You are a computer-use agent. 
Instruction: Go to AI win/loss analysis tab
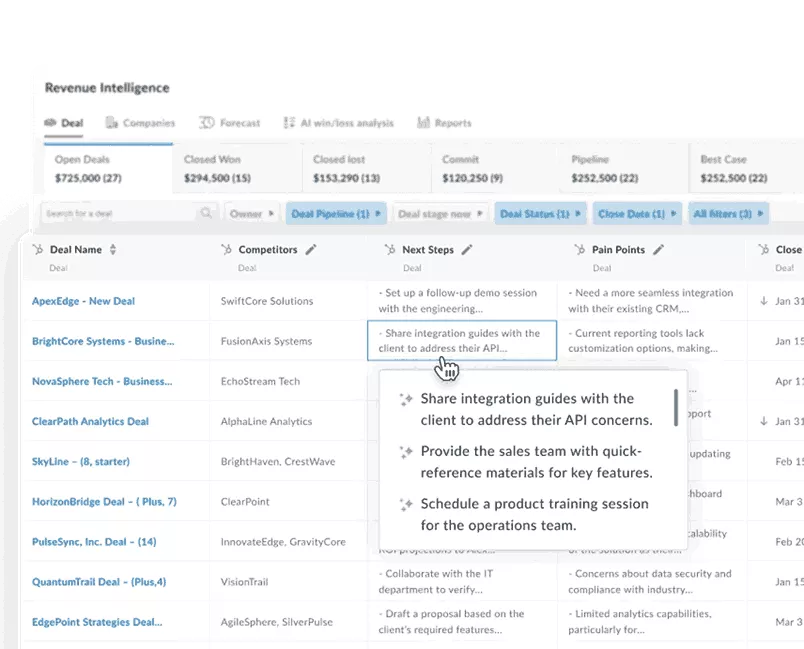pyautogui.click(x=338, y=123)
